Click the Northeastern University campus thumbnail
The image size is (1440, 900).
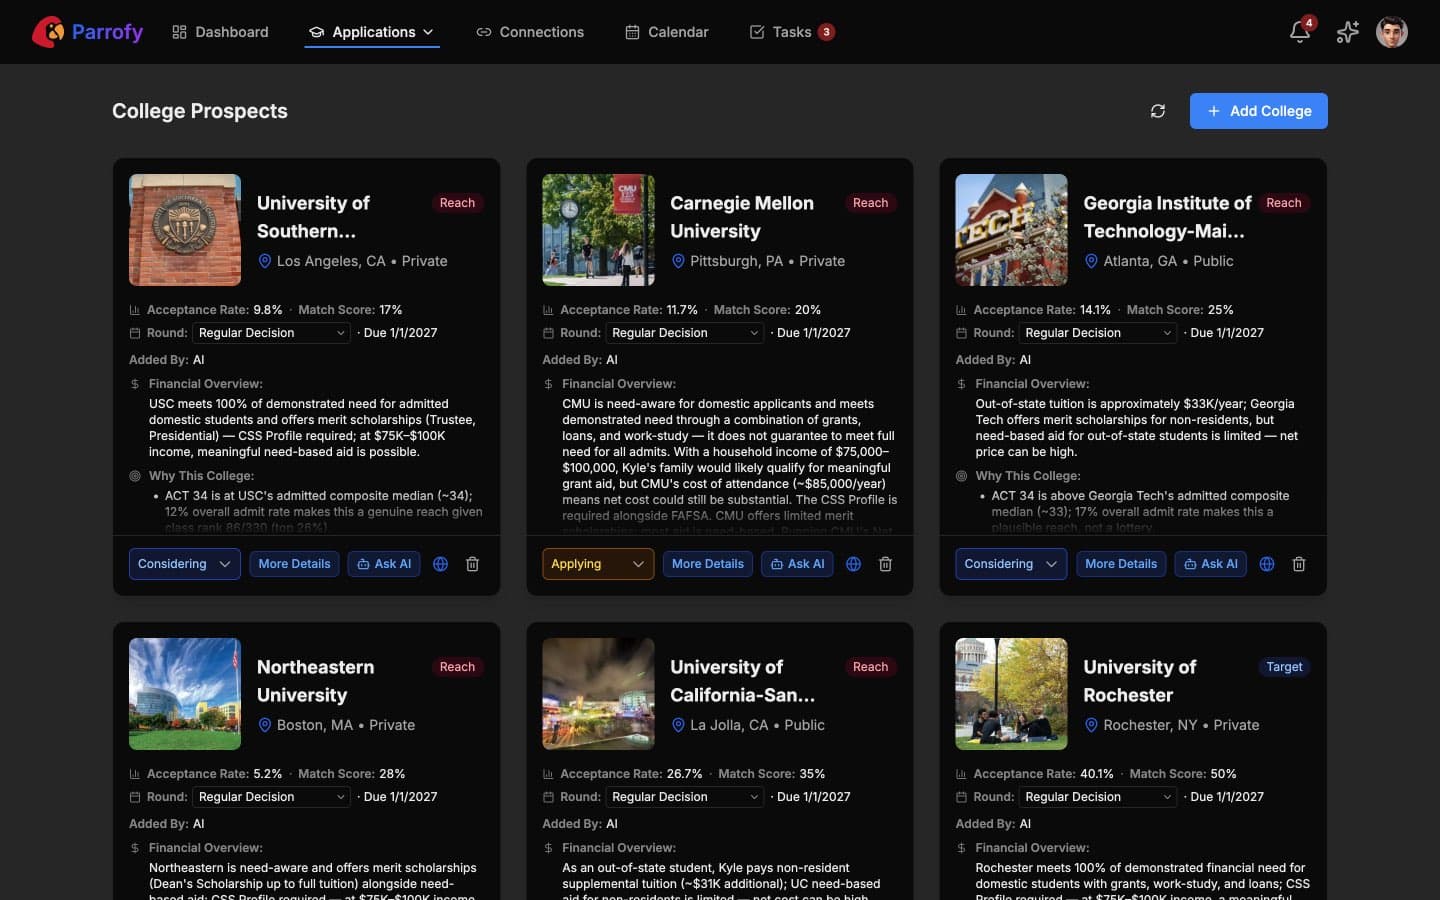point(185,694)
